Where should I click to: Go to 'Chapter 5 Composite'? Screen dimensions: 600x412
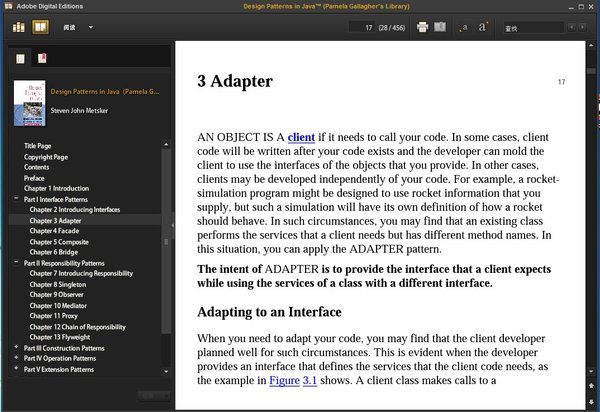click(x=59, y=242)
